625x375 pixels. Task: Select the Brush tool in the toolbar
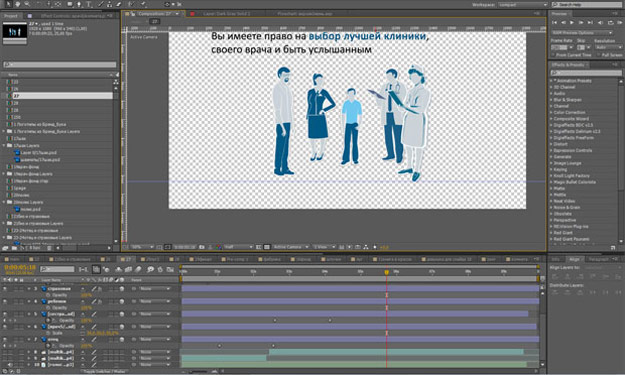tap(101, 4)
